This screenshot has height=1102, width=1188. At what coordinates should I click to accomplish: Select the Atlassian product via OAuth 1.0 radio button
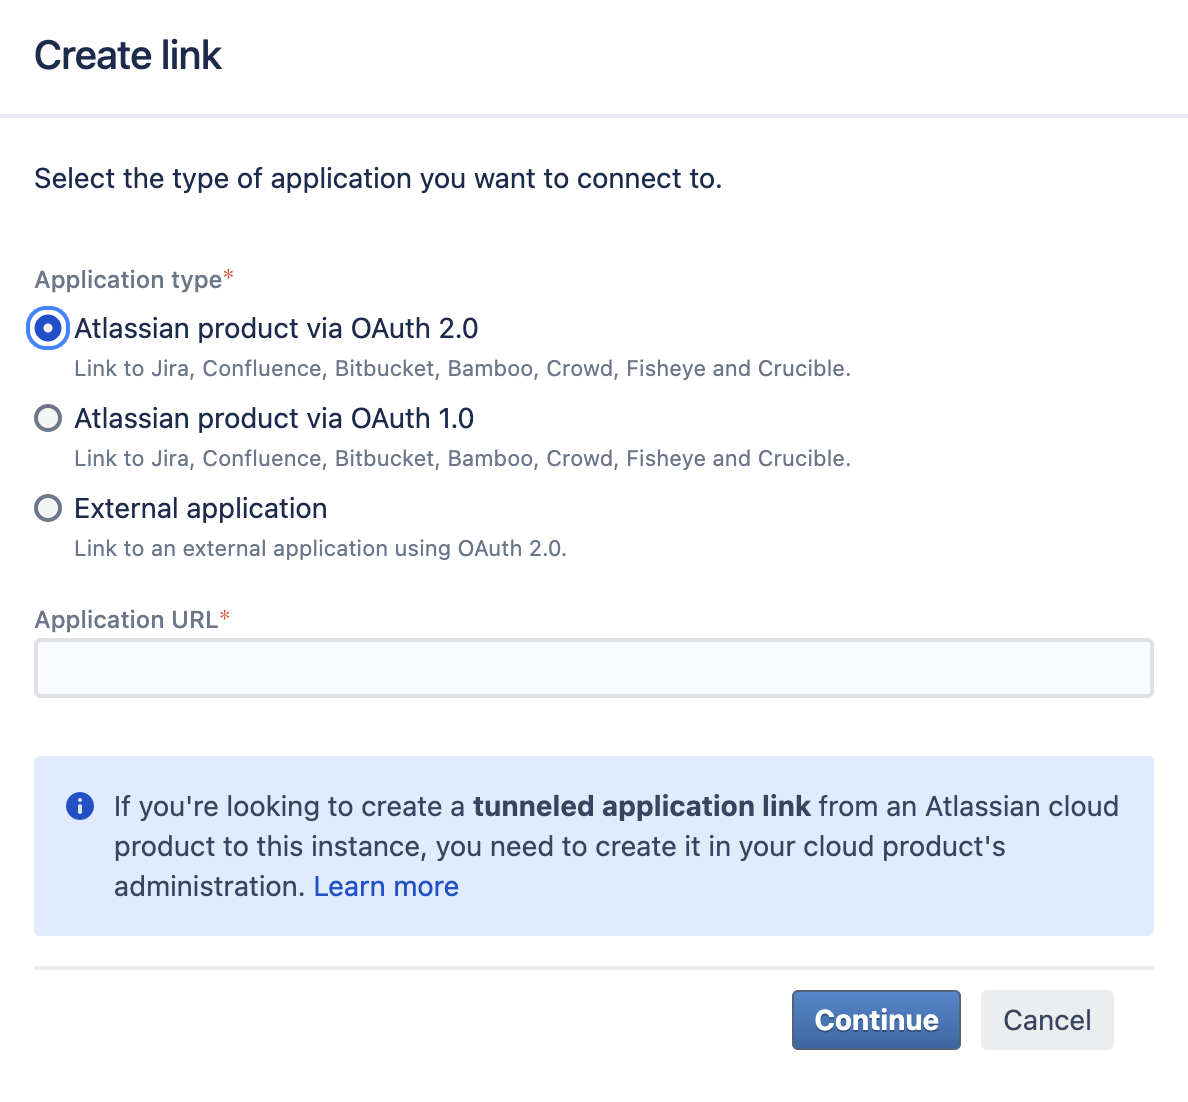(x=48, y=418)
